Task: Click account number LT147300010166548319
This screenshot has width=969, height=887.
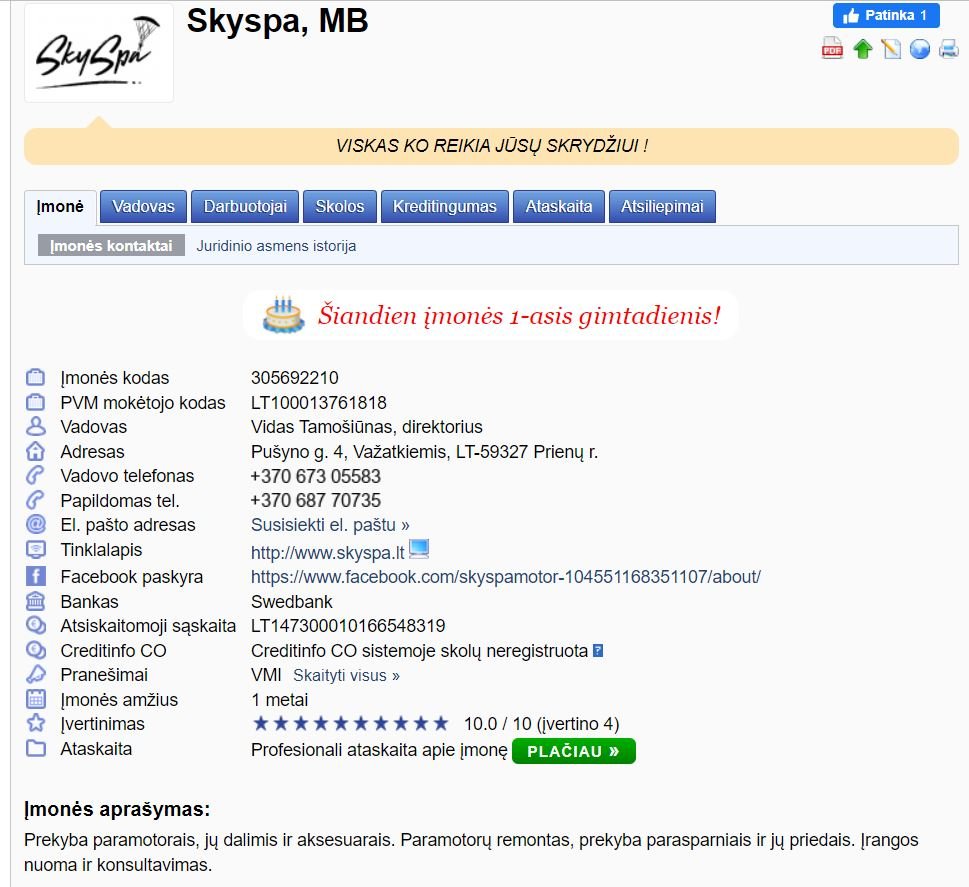Action: (x=348, y=626)
